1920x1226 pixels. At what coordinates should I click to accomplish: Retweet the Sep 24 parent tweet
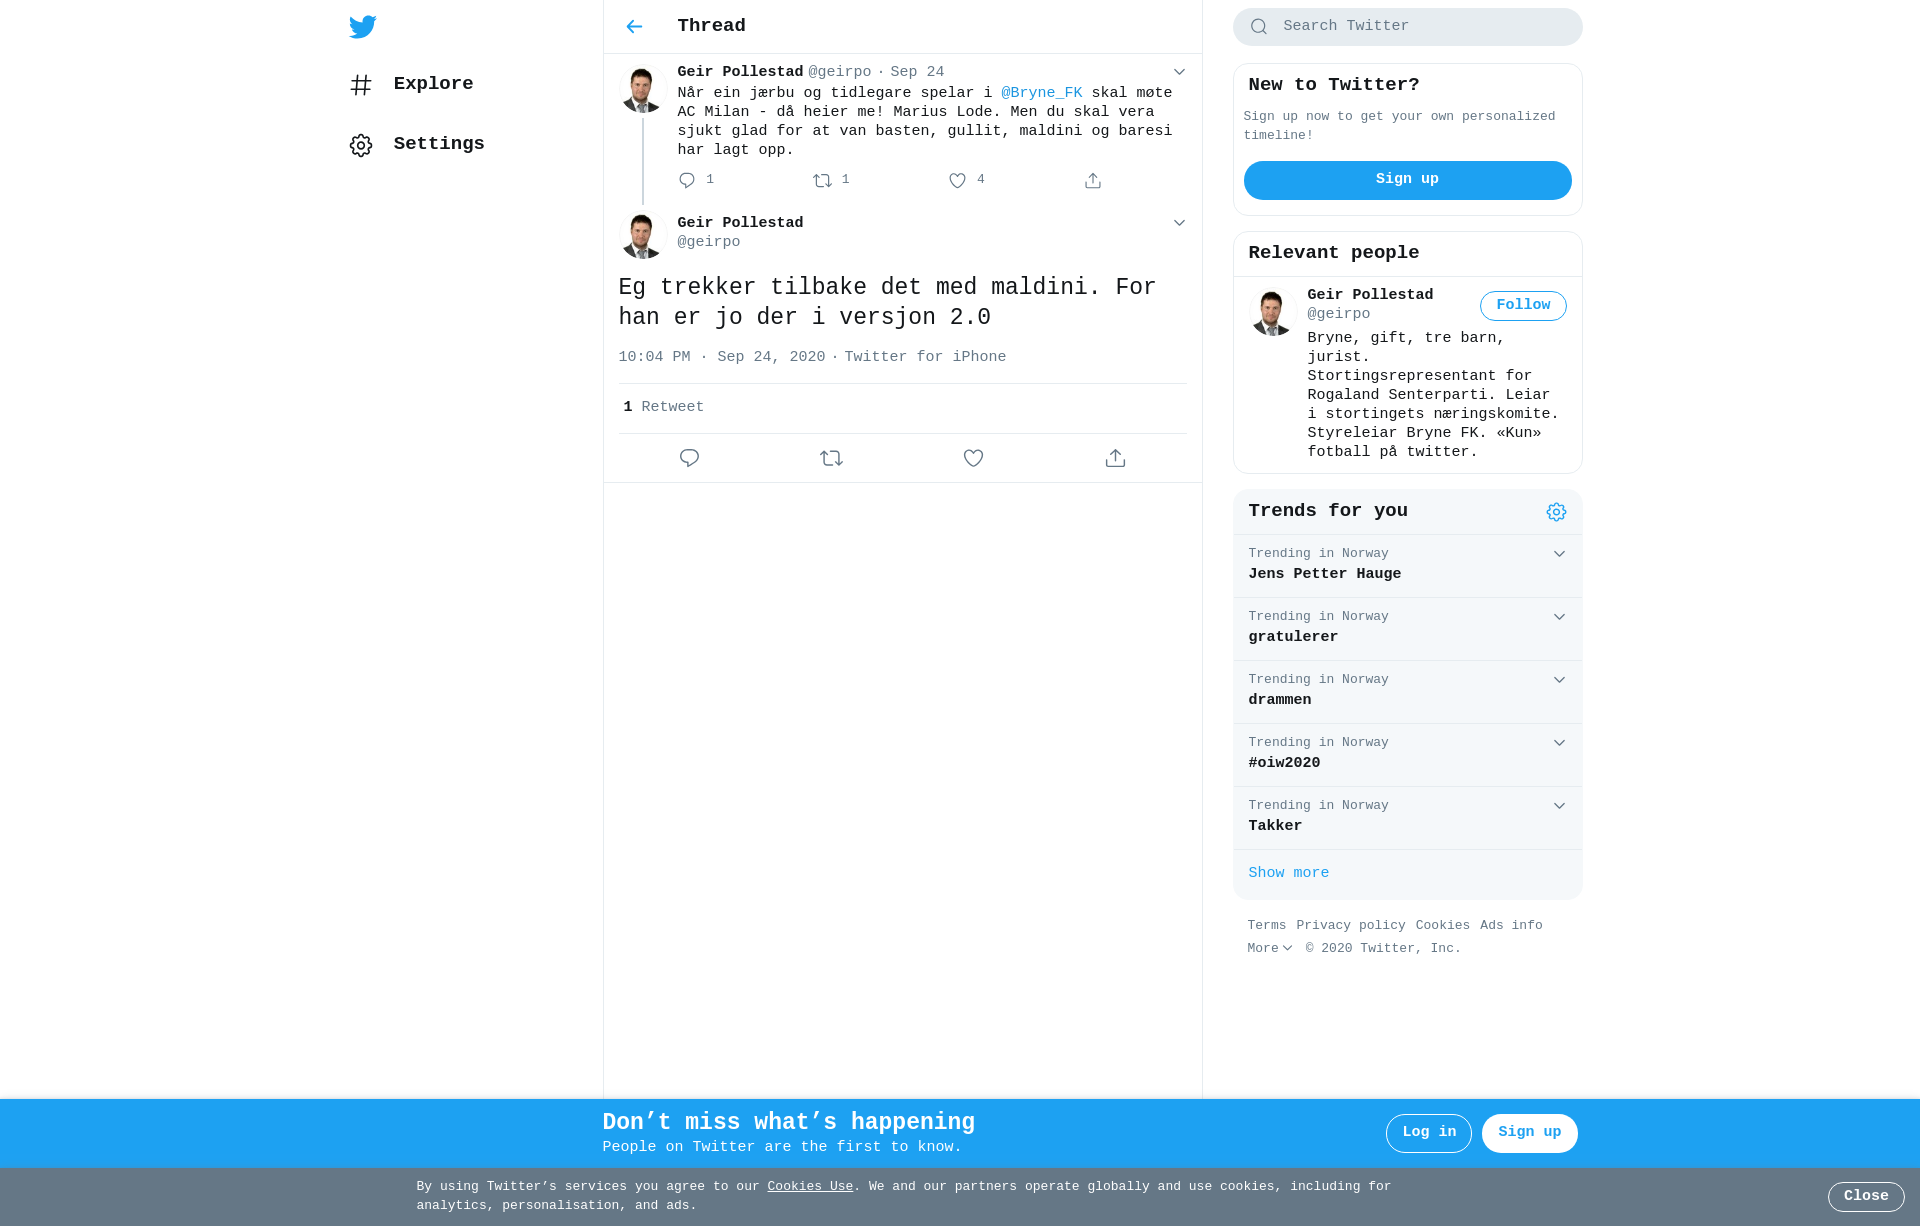pyautogui.click(x=822, y=181)
